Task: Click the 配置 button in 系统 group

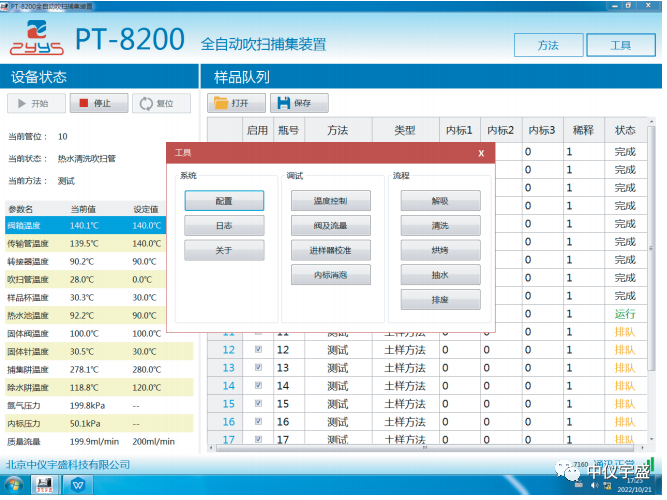Action: [x=224, y=200]
